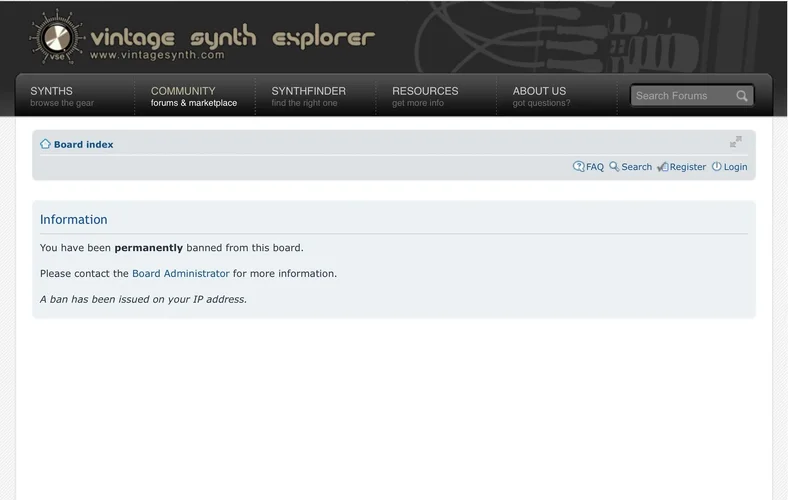Click the Information heading
This screenshot has height=500, width=788.
pos(73,220)
